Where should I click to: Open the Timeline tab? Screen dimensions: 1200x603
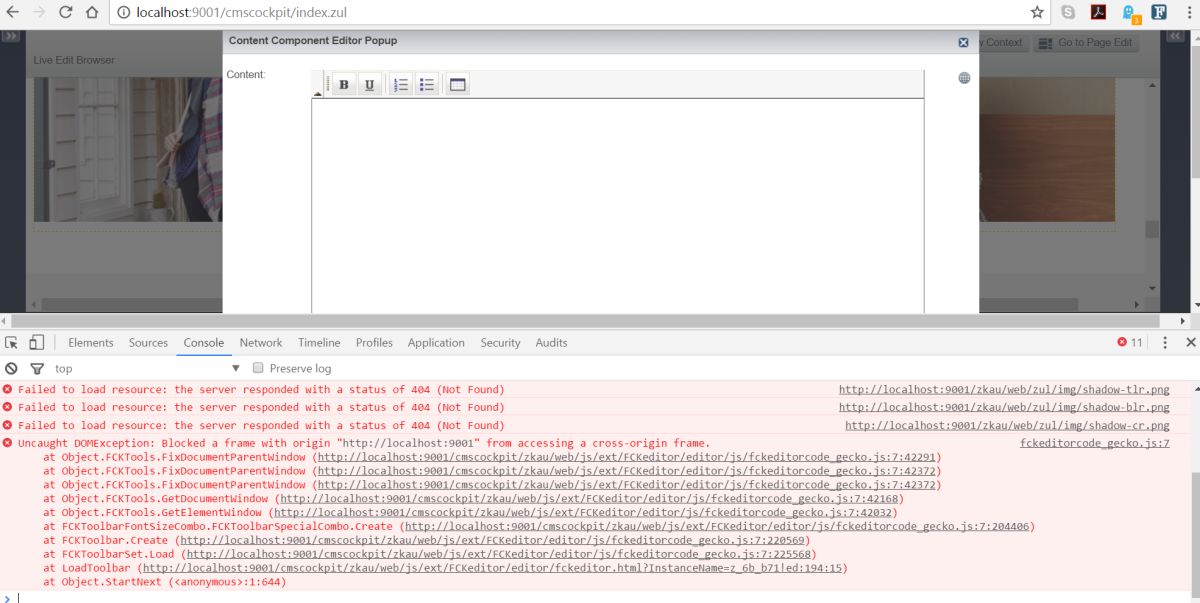click(x=319, y=342)
